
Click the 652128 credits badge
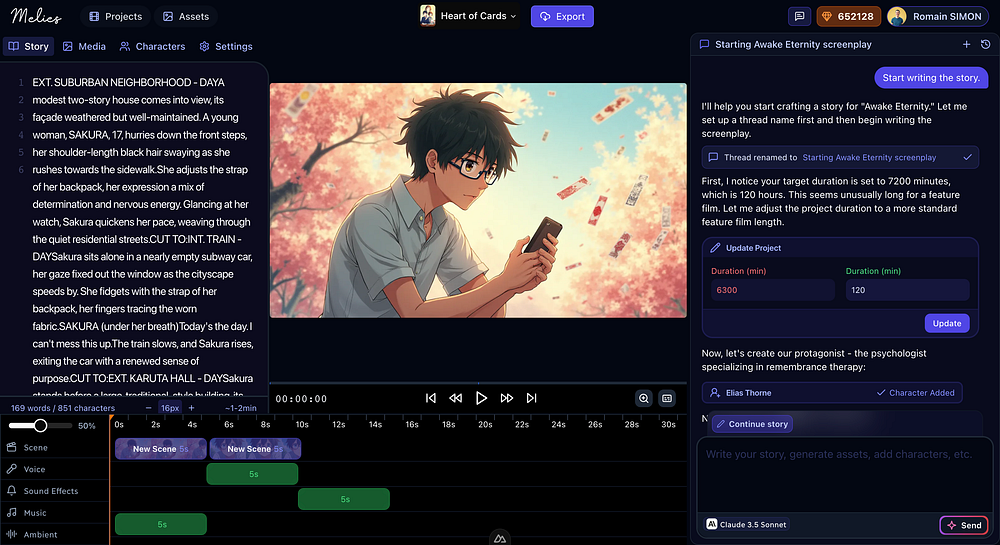point(848,17)
